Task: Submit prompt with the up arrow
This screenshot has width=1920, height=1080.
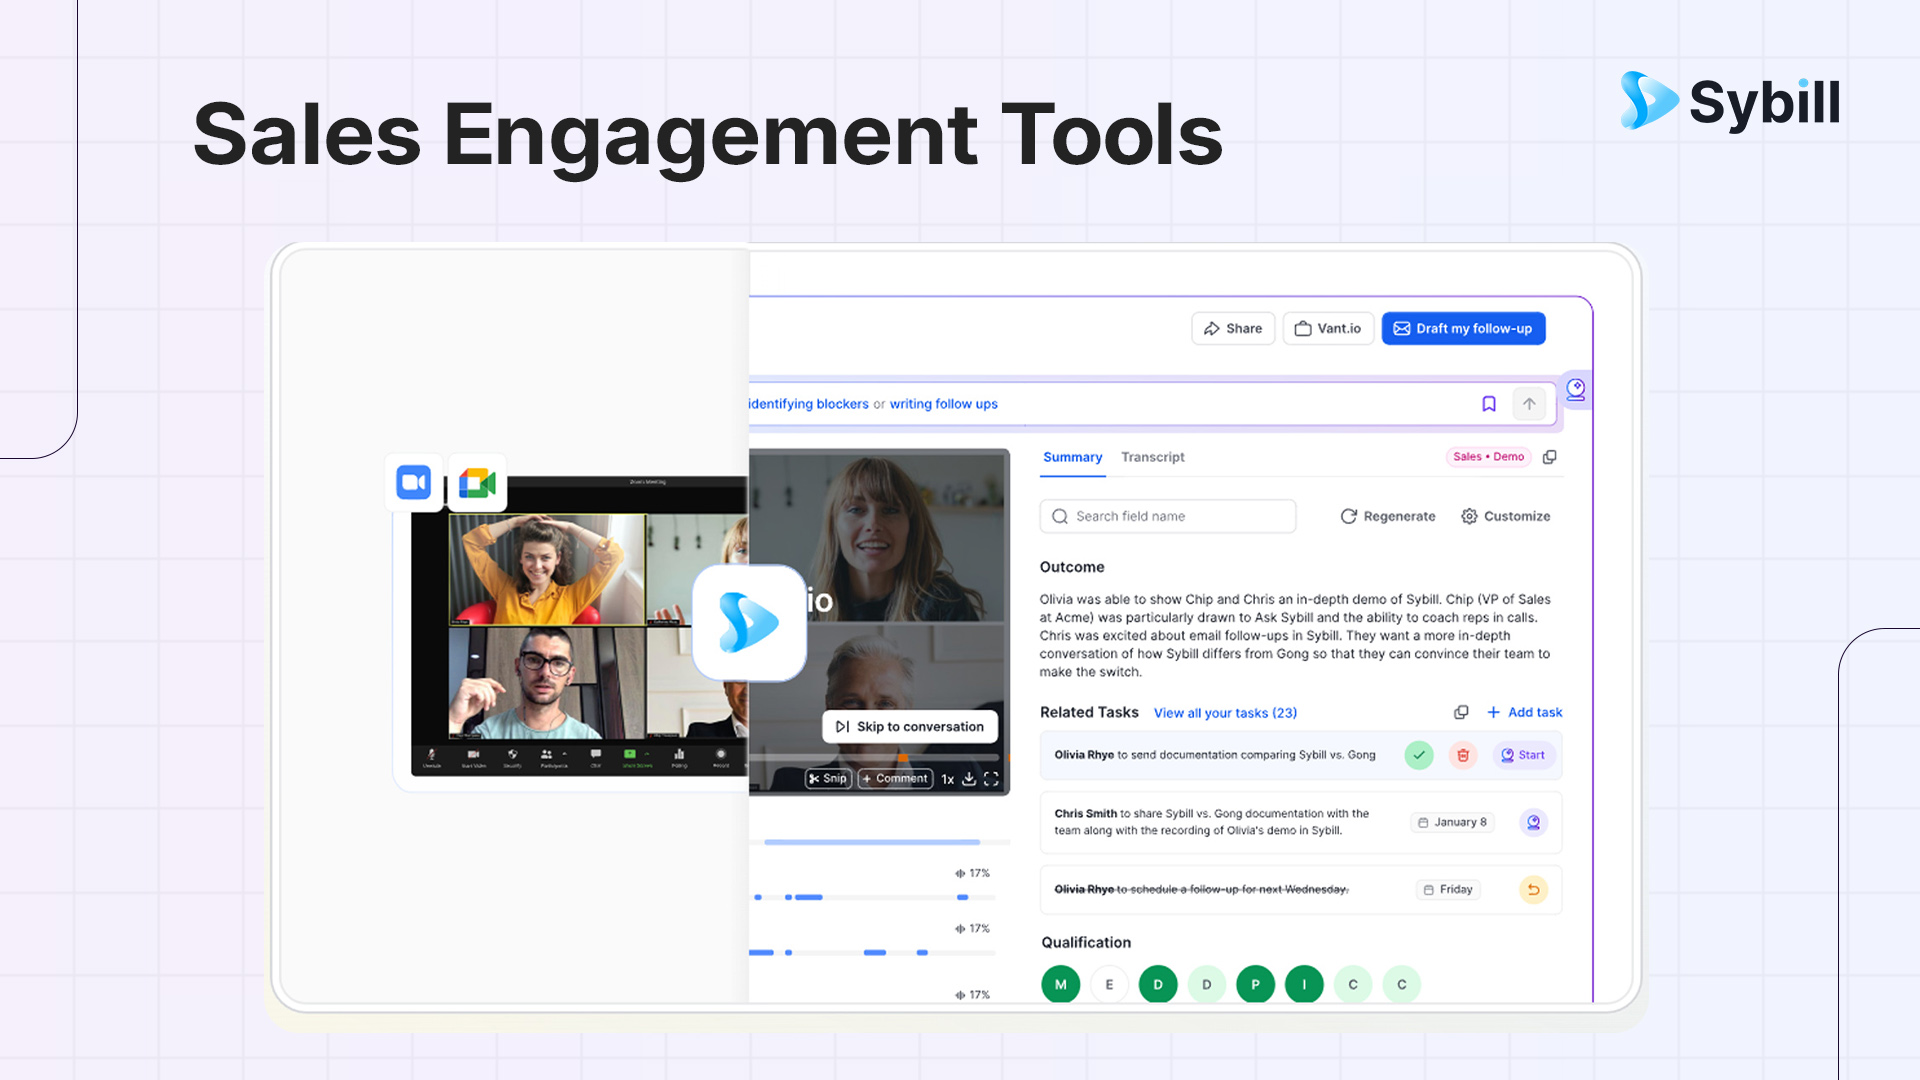Action: point(1529,404)
